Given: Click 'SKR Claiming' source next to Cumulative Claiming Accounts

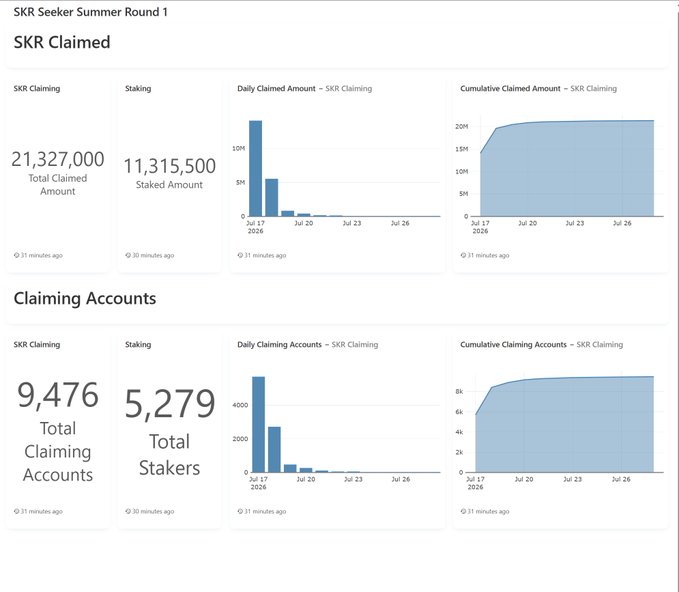Looking at the screenshot, I should pyautogui.click(x=600, y=345).
